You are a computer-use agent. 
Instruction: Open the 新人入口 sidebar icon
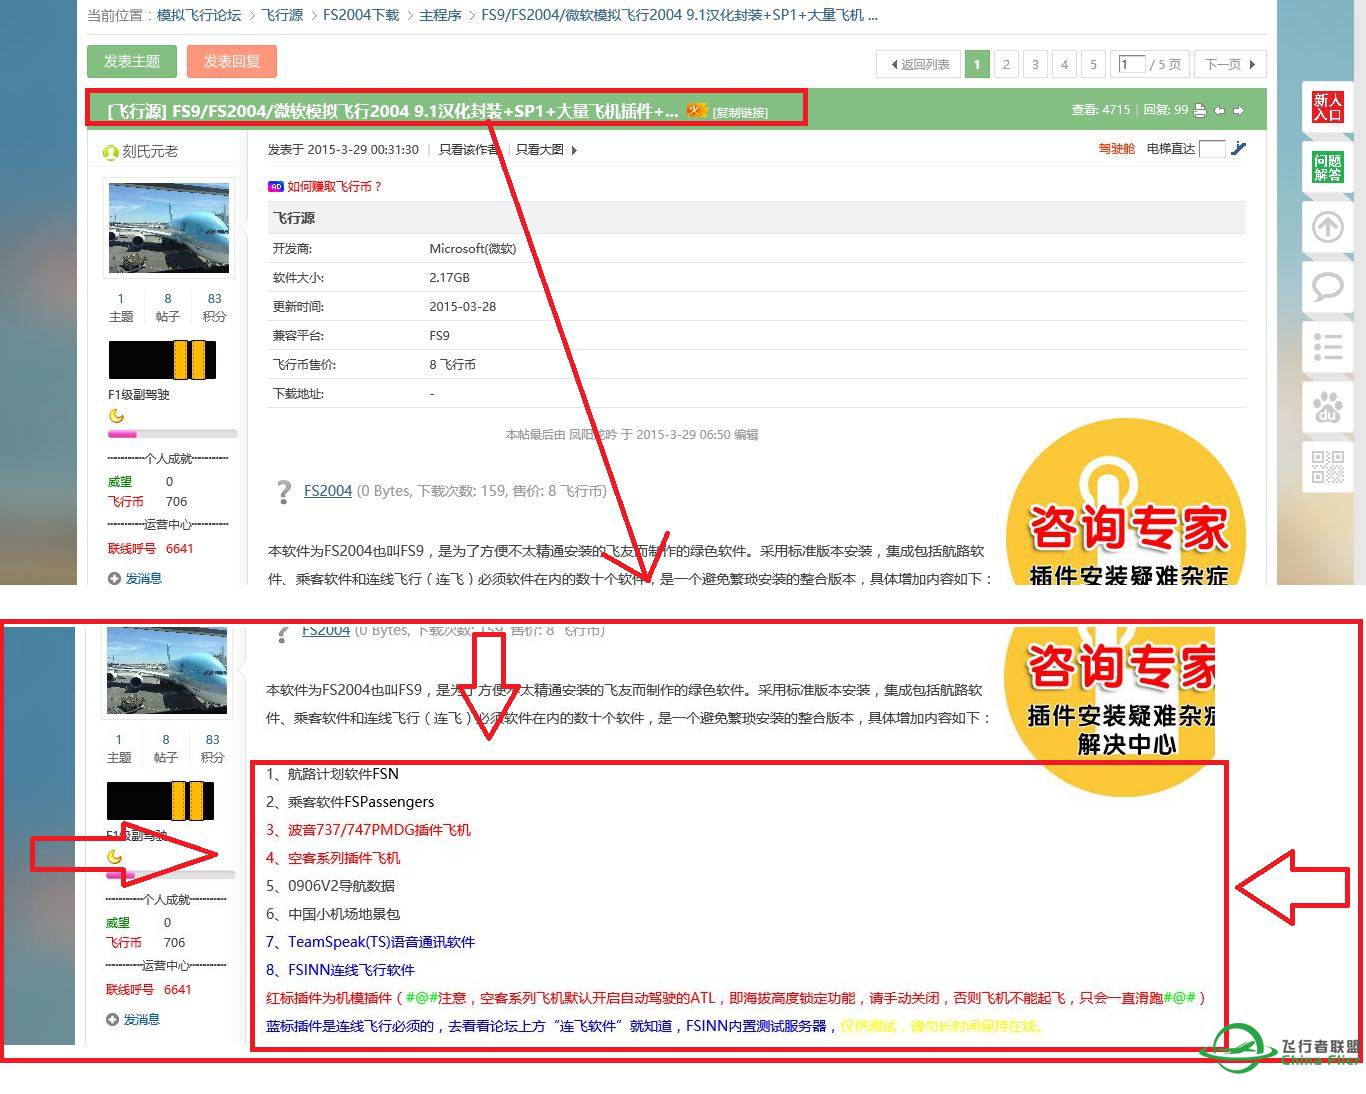pyautogui.click(x=1328, y=106)
